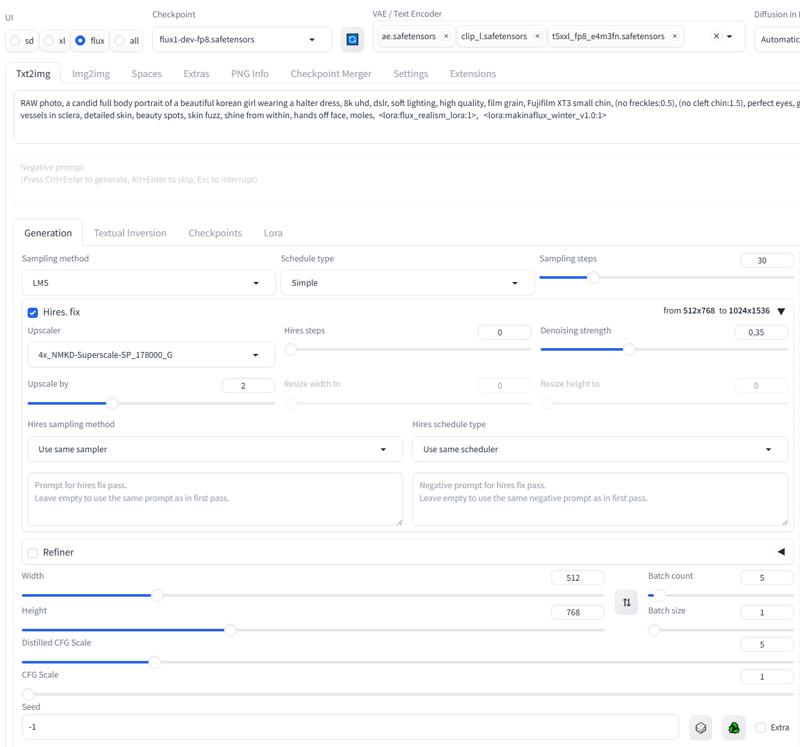Click the Prompt for hires fix pass box

pyautogui.click(x=215, y=499)
